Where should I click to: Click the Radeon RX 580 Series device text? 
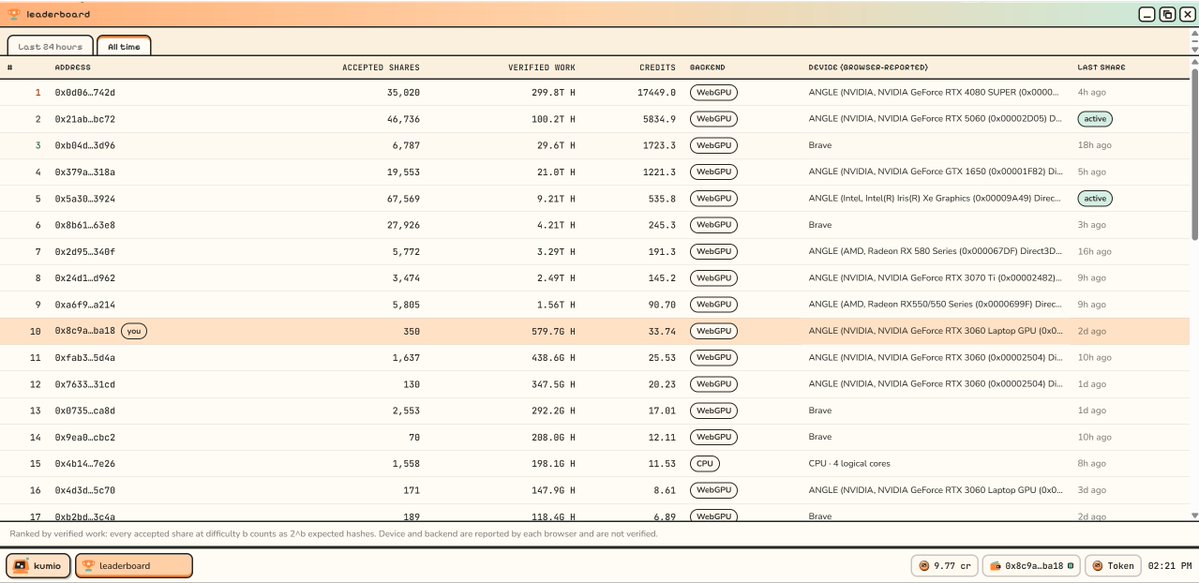pyautogui.click(x=935, y=252)
